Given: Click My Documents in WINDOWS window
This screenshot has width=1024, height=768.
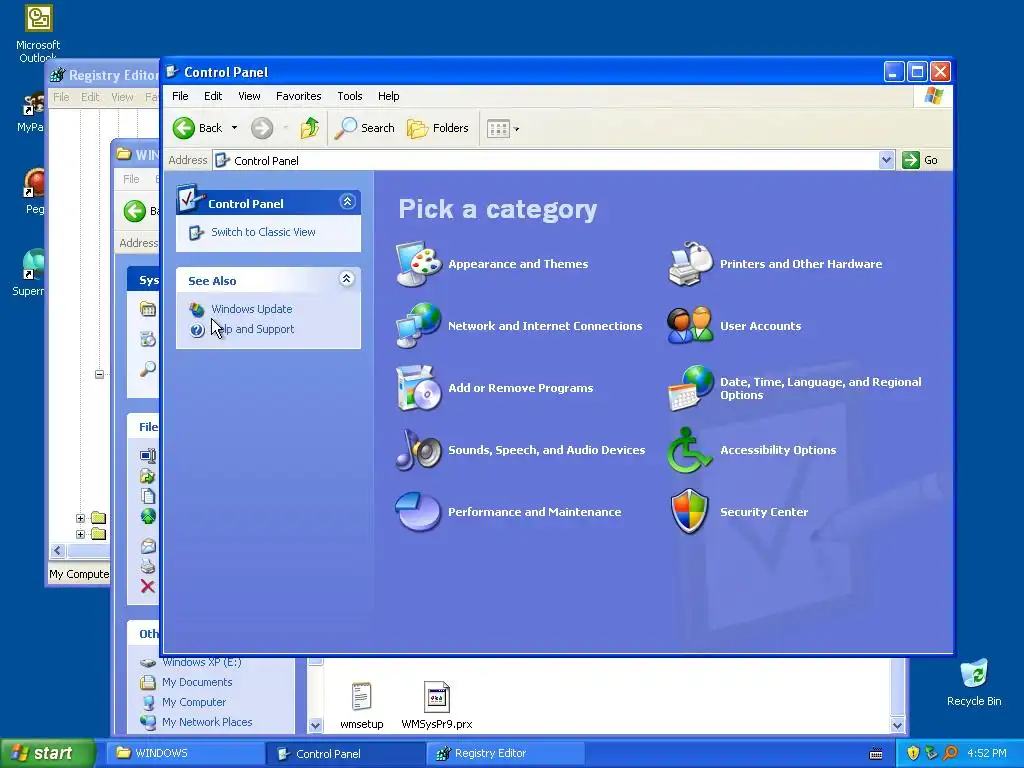Looking at the screenshot, I should 197,682.
